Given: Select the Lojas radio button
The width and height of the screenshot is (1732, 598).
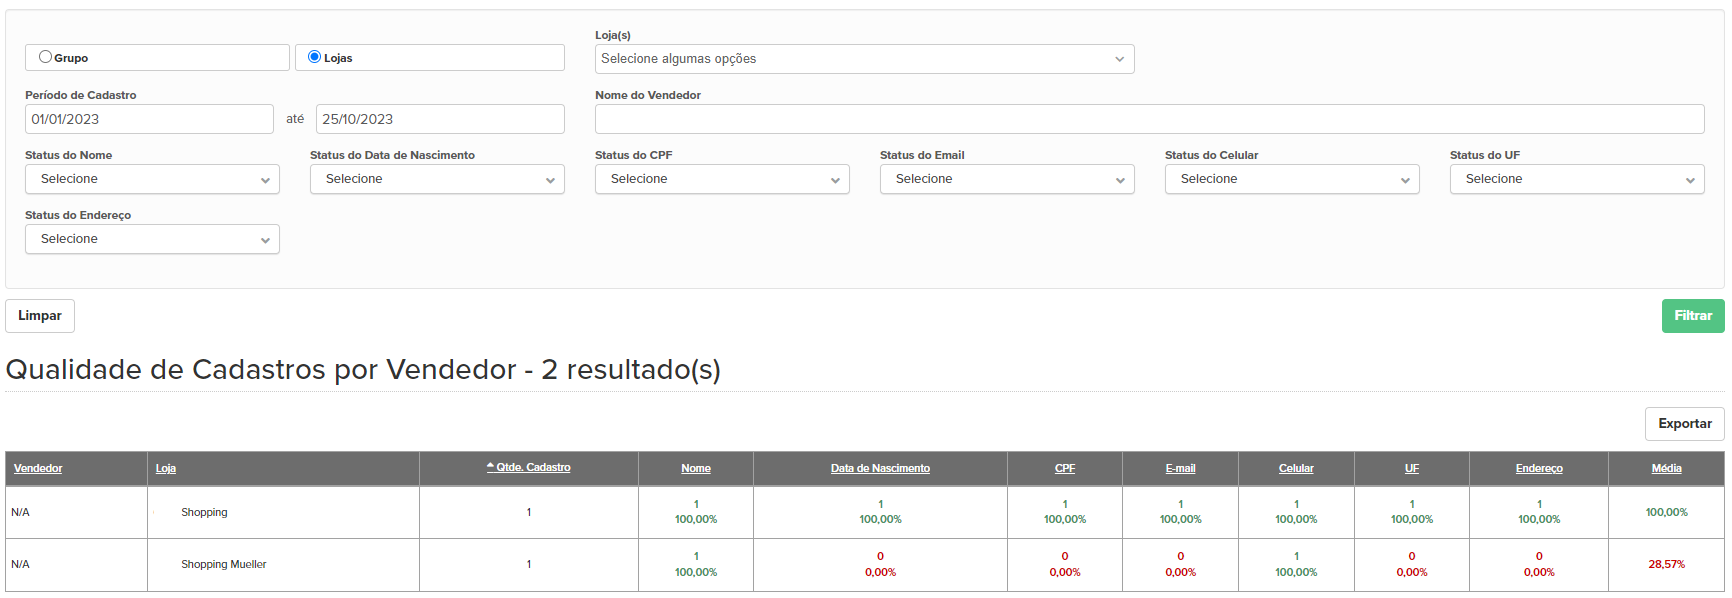Looking at the screenshot, I should [x=314, y=57].
